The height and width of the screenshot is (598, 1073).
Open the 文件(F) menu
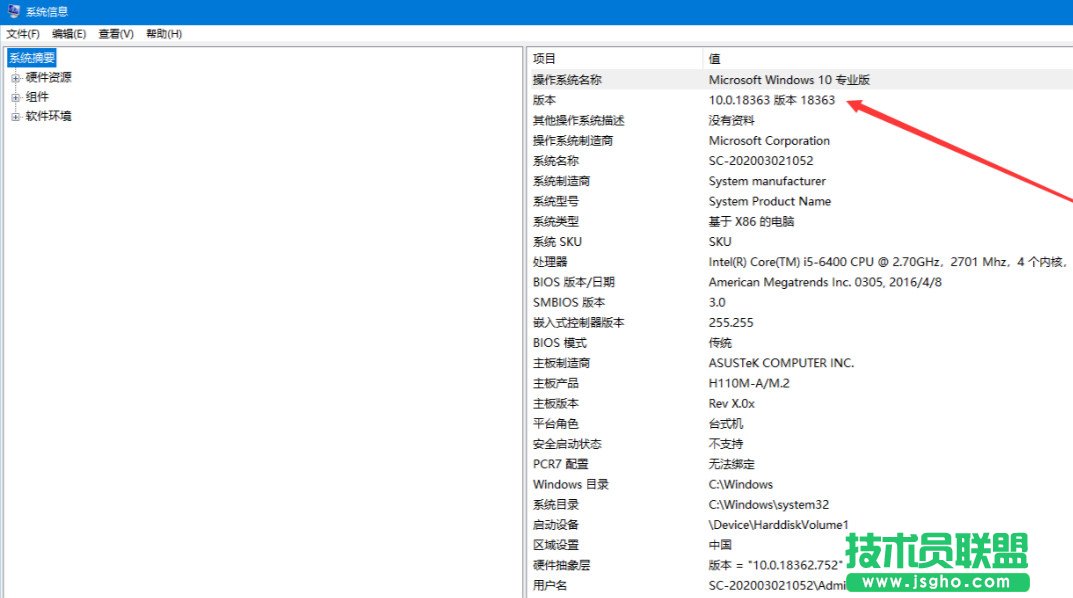click(x=24, y=33)
